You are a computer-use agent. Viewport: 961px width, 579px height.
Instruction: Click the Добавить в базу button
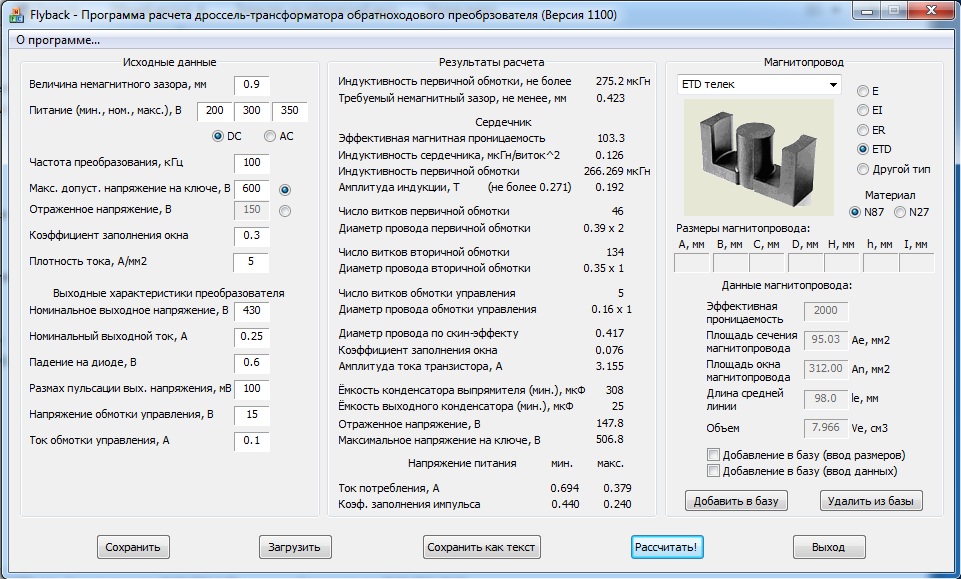pyautogui.click(x=736, y=500)
